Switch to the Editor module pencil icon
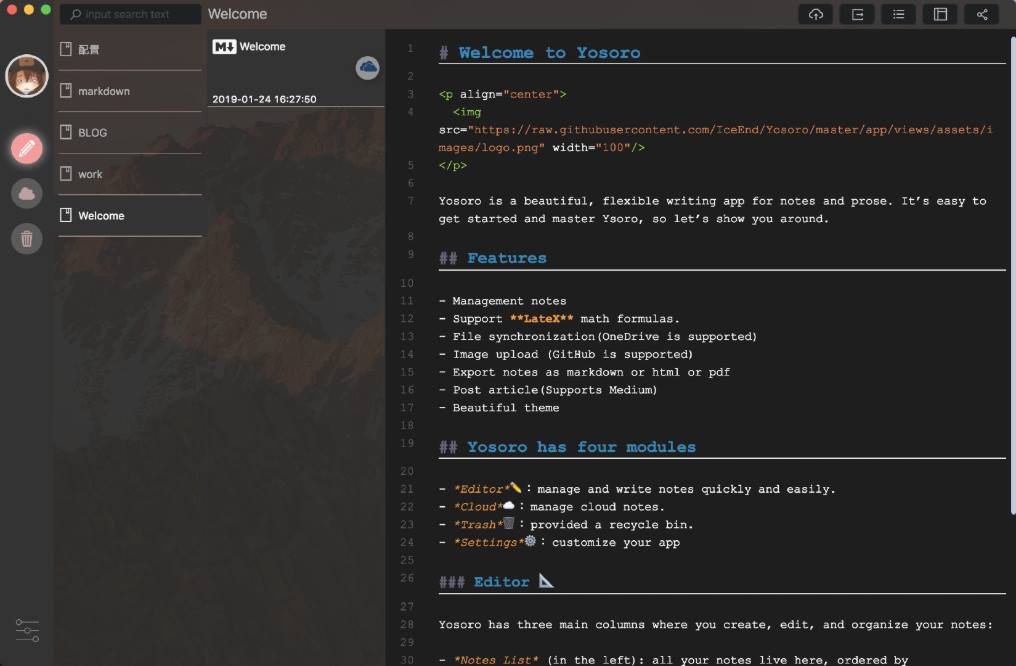 coord(26,147)
